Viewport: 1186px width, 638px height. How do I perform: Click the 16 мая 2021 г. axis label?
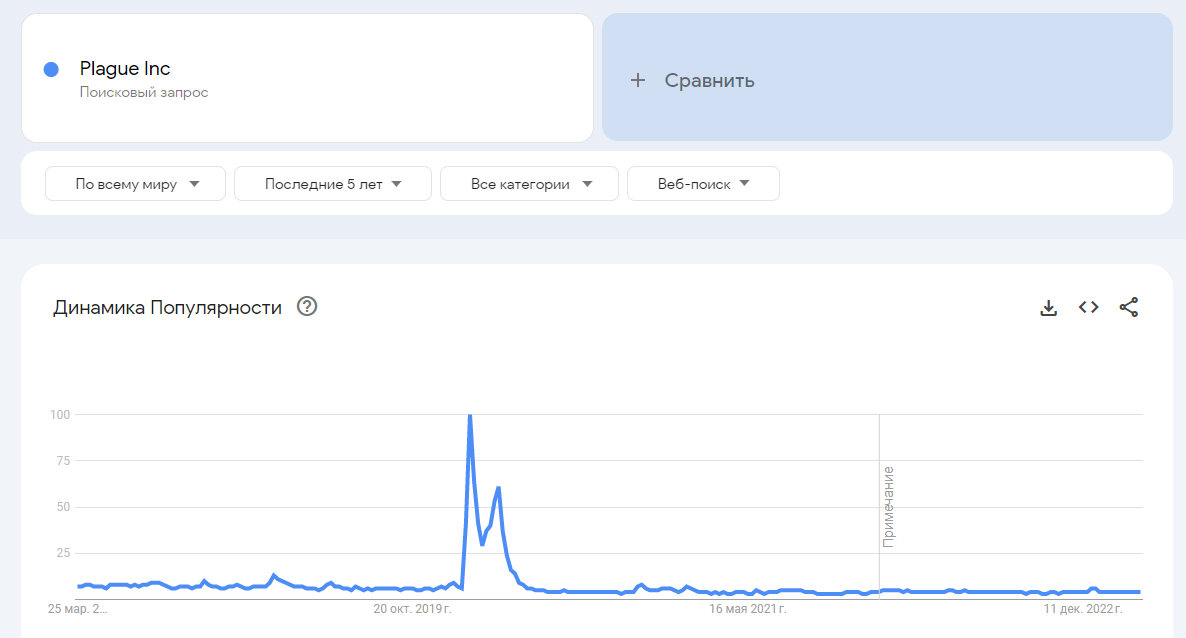click(748, 608)
